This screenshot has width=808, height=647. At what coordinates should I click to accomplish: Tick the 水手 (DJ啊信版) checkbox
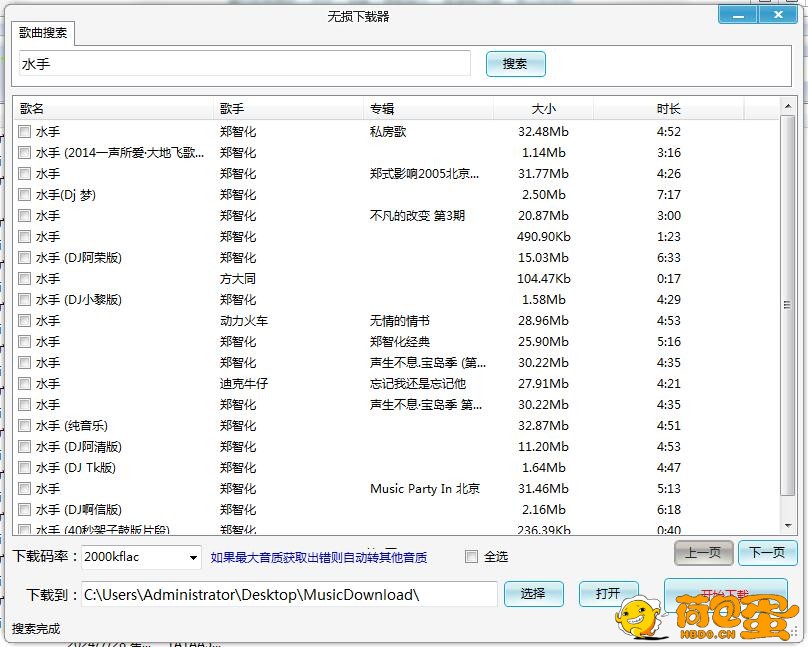[24, 510]
